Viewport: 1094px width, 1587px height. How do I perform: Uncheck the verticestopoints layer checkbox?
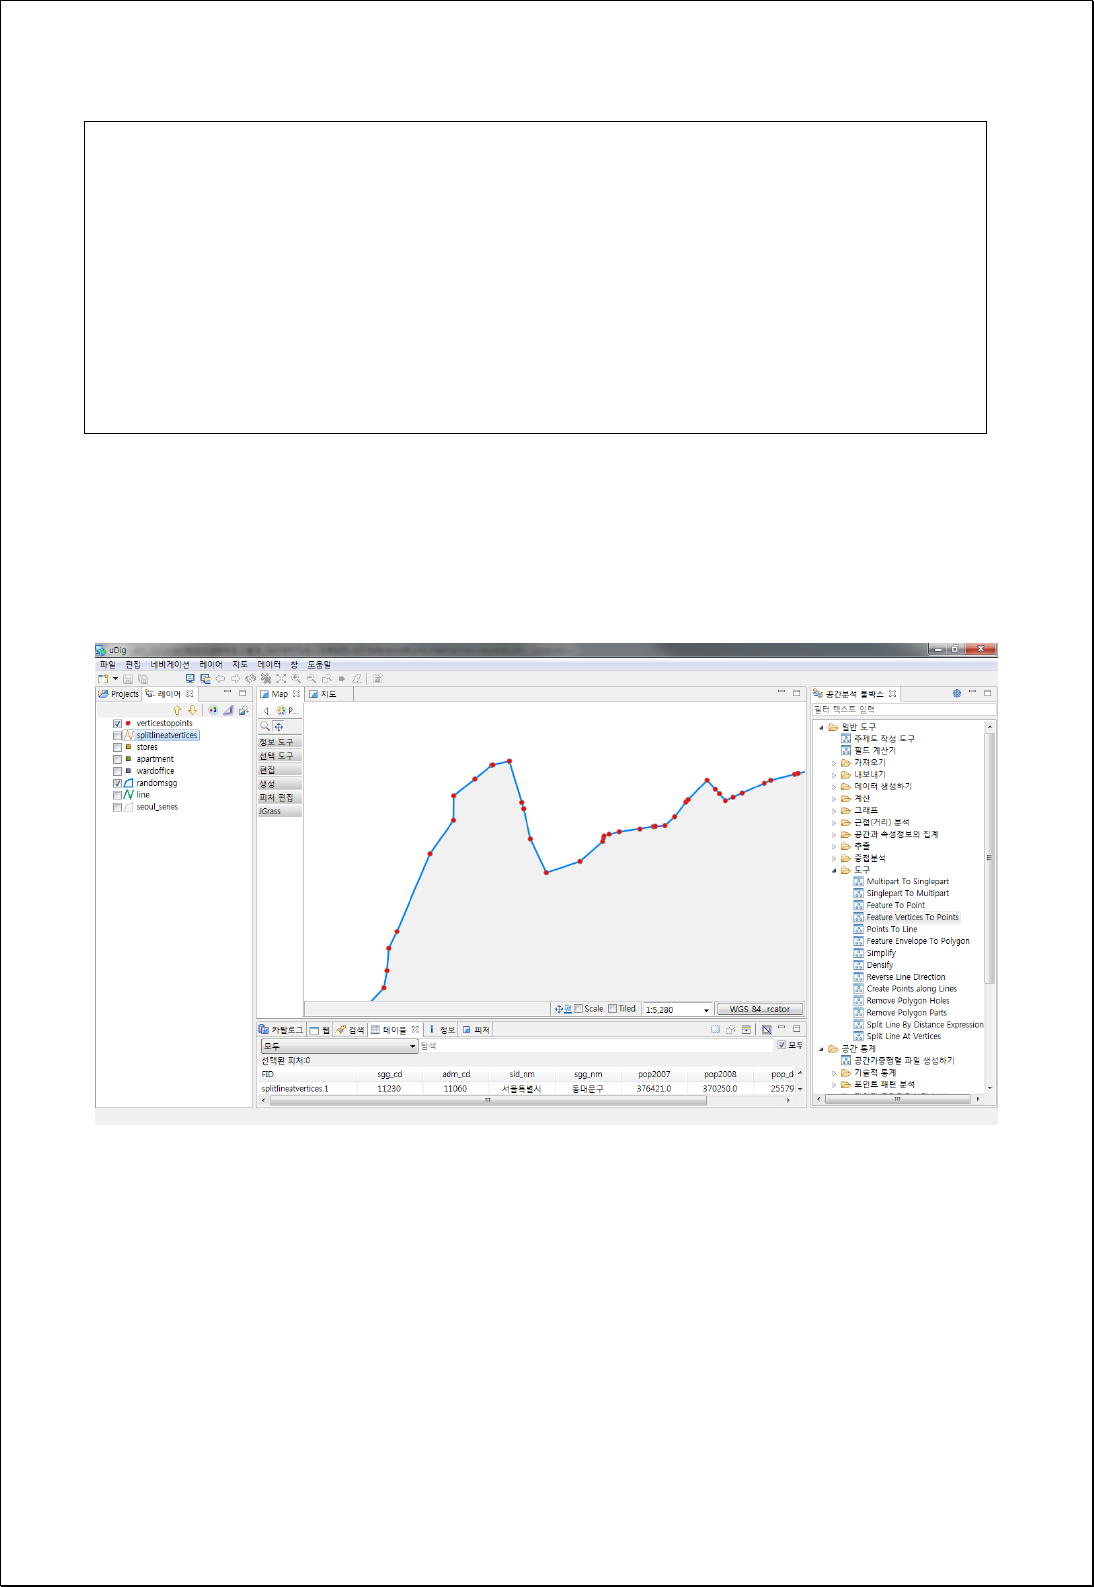click(x=117, y=723)
